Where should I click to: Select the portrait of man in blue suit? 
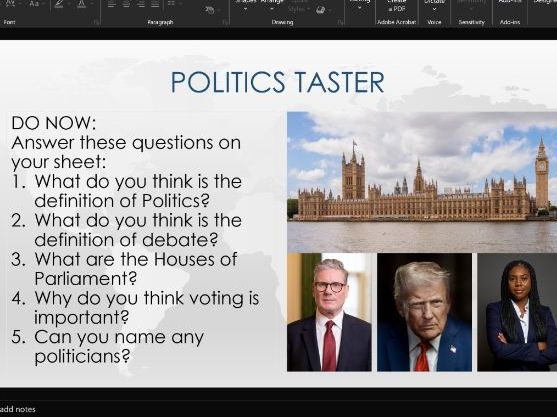(x=424, y=312)
